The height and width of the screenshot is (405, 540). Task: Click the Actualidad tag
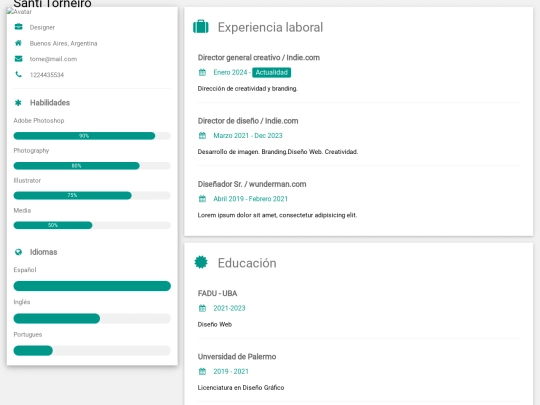(x=271, y=72)
